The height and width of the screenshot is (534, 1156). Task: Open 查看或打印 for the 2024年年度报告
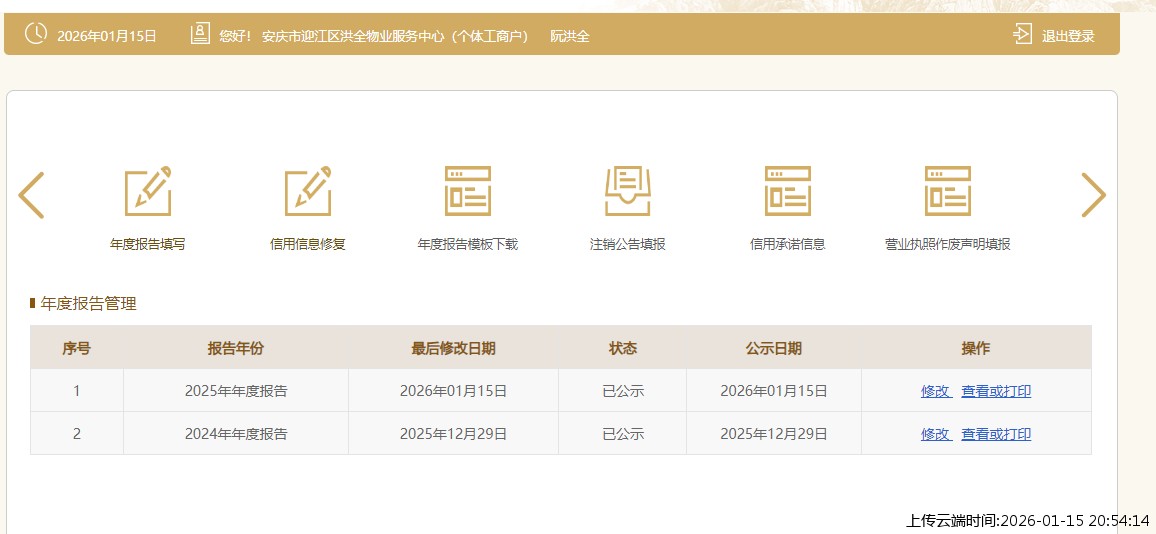point(995,434)
